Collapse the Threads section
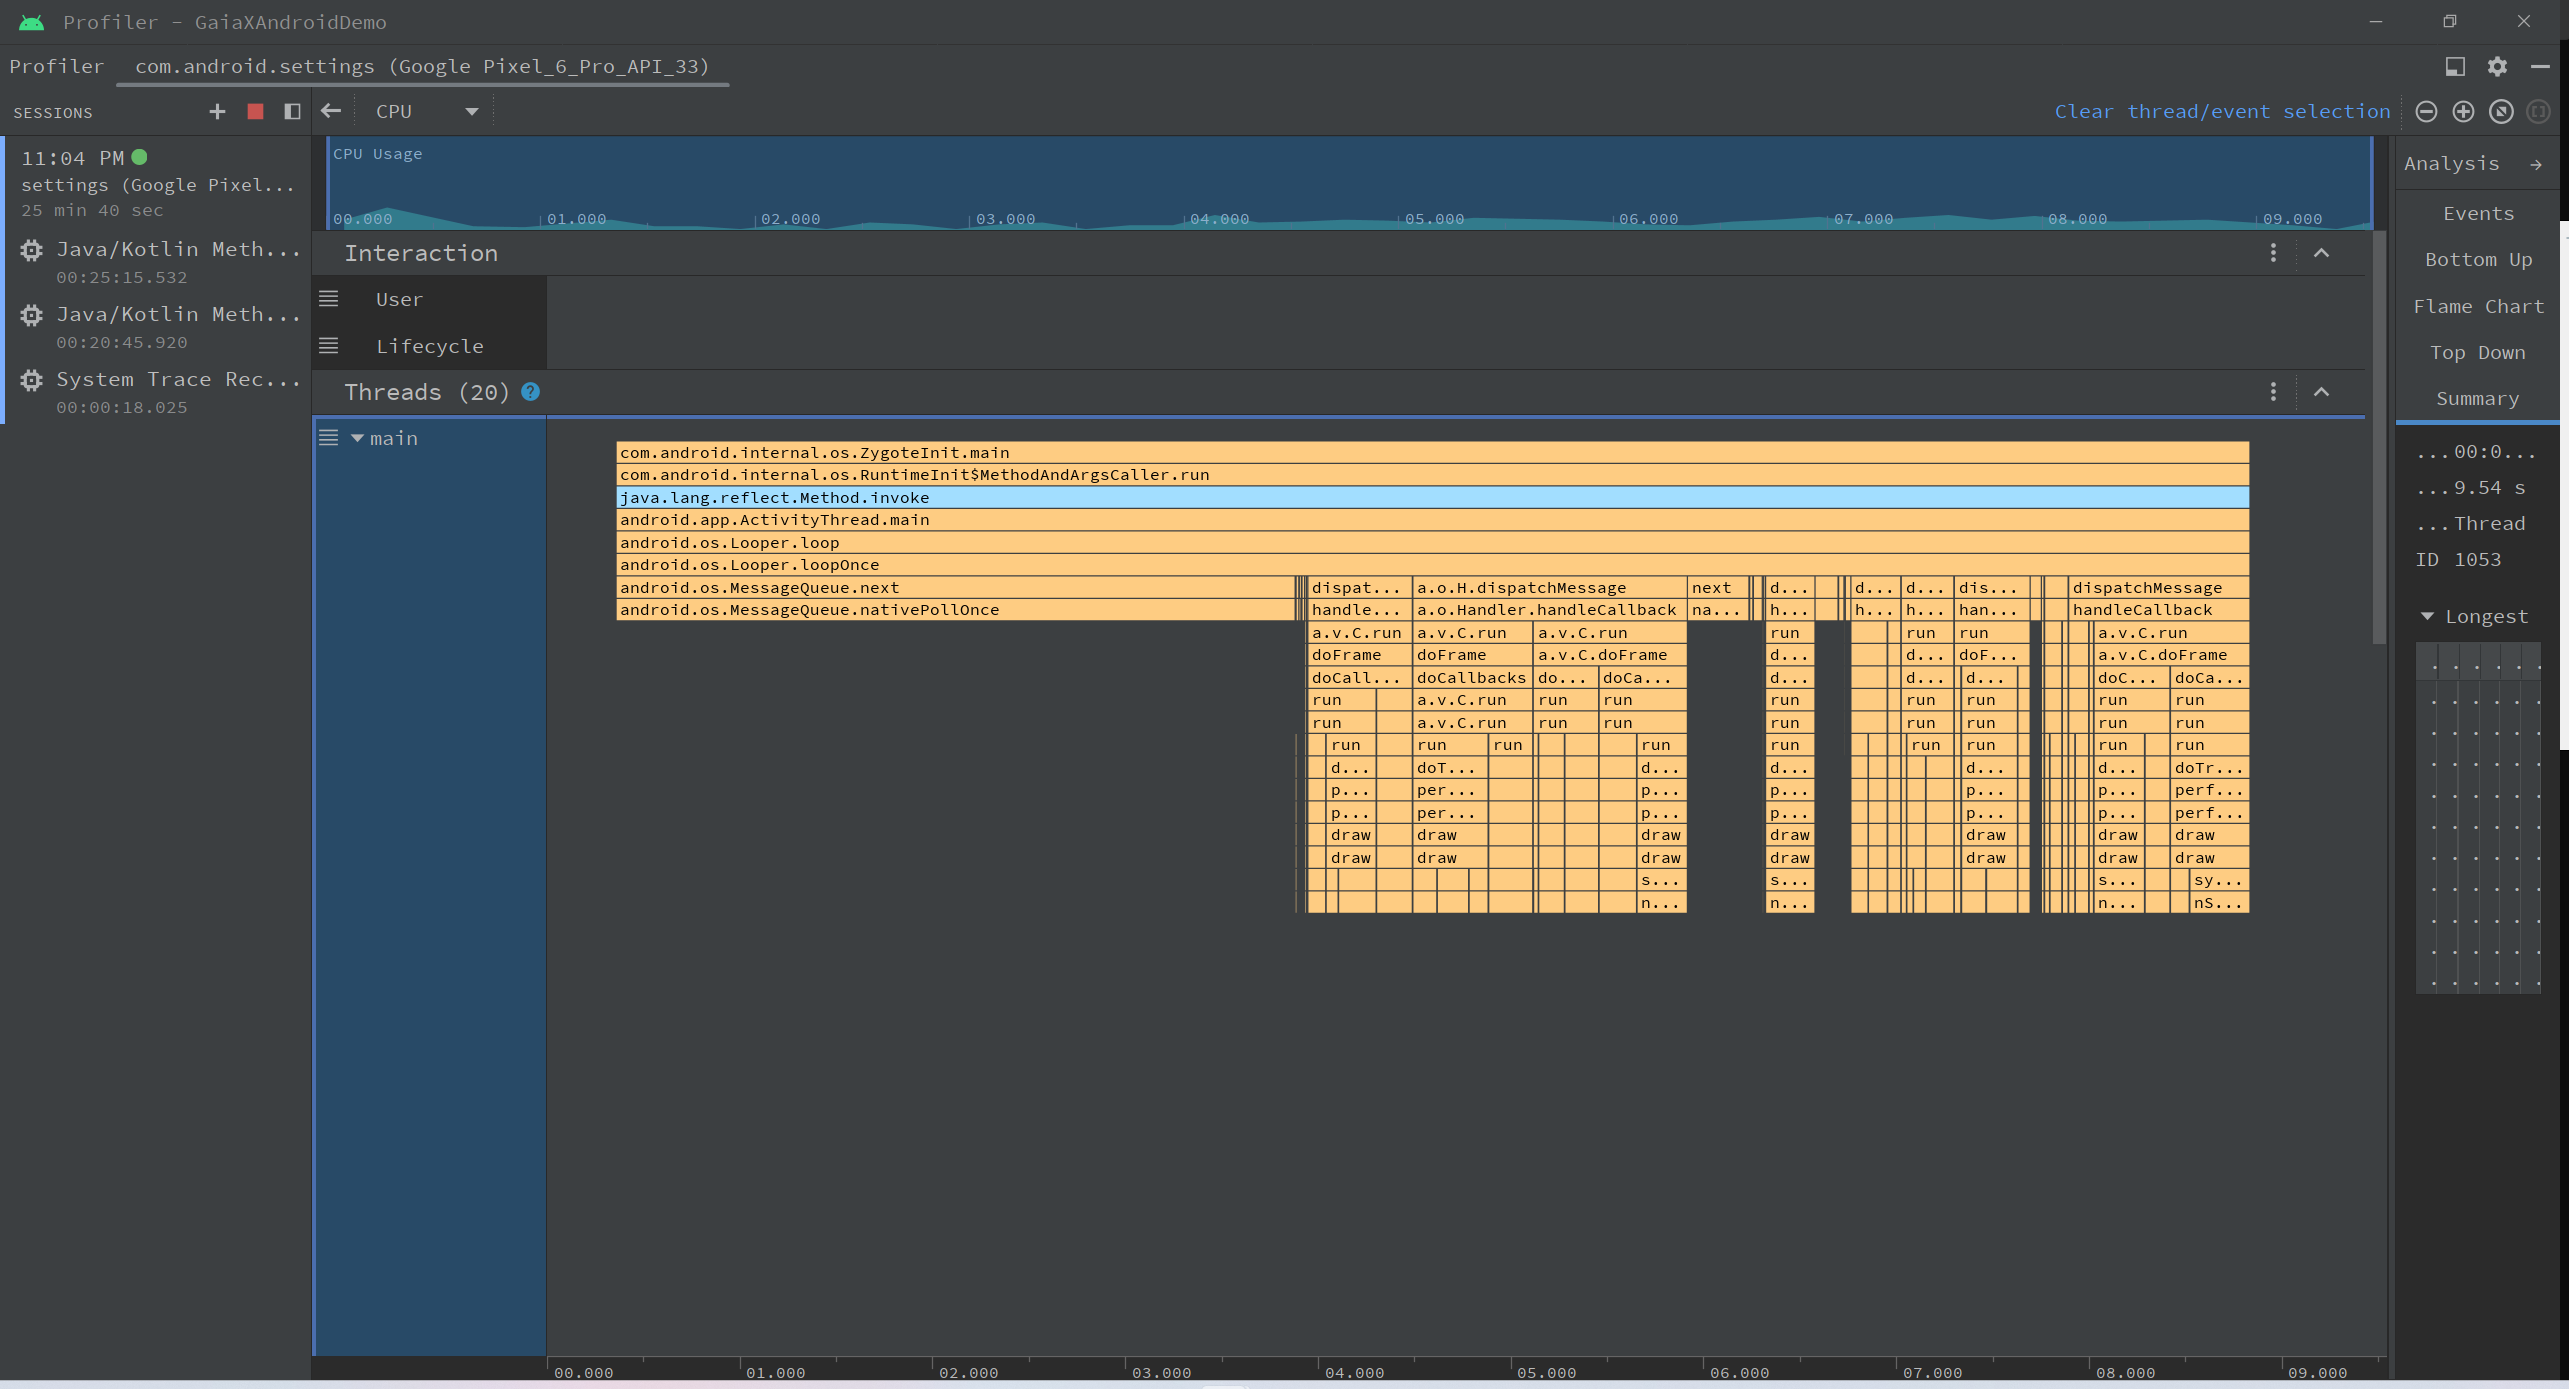The image size is (2569, 1389). [x=2321, y=392]
